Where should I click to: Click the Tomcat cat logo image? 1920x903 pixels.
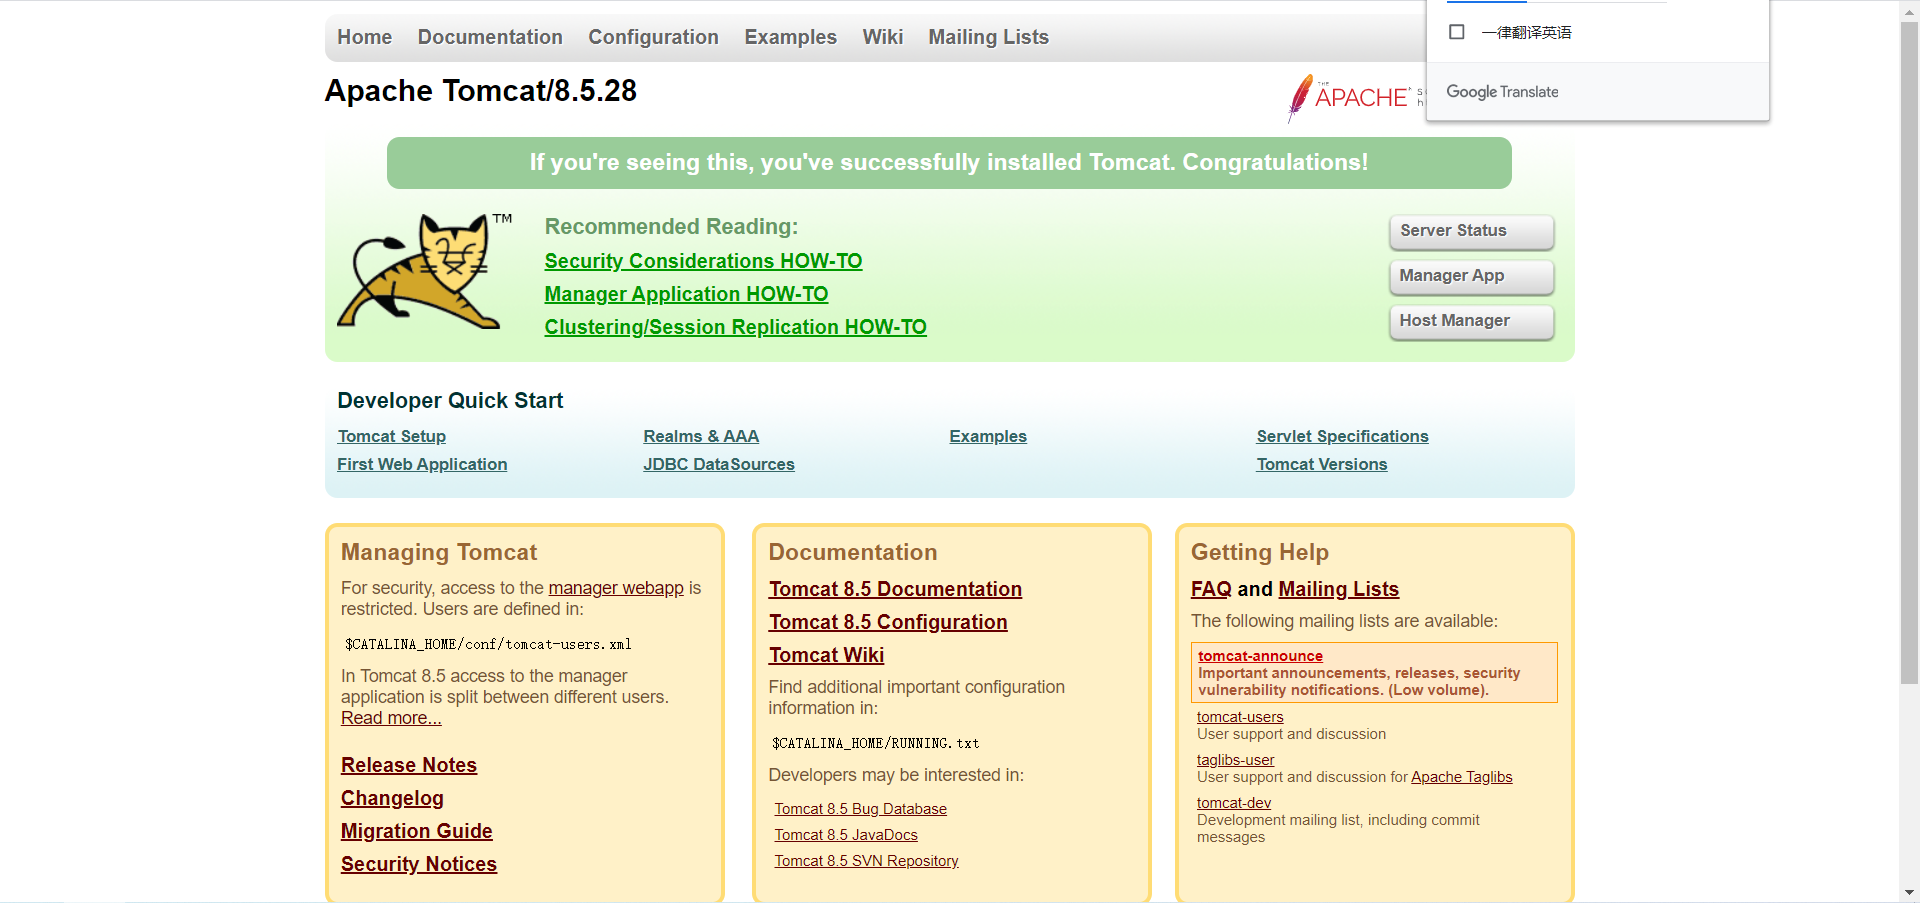click(424, 271)
